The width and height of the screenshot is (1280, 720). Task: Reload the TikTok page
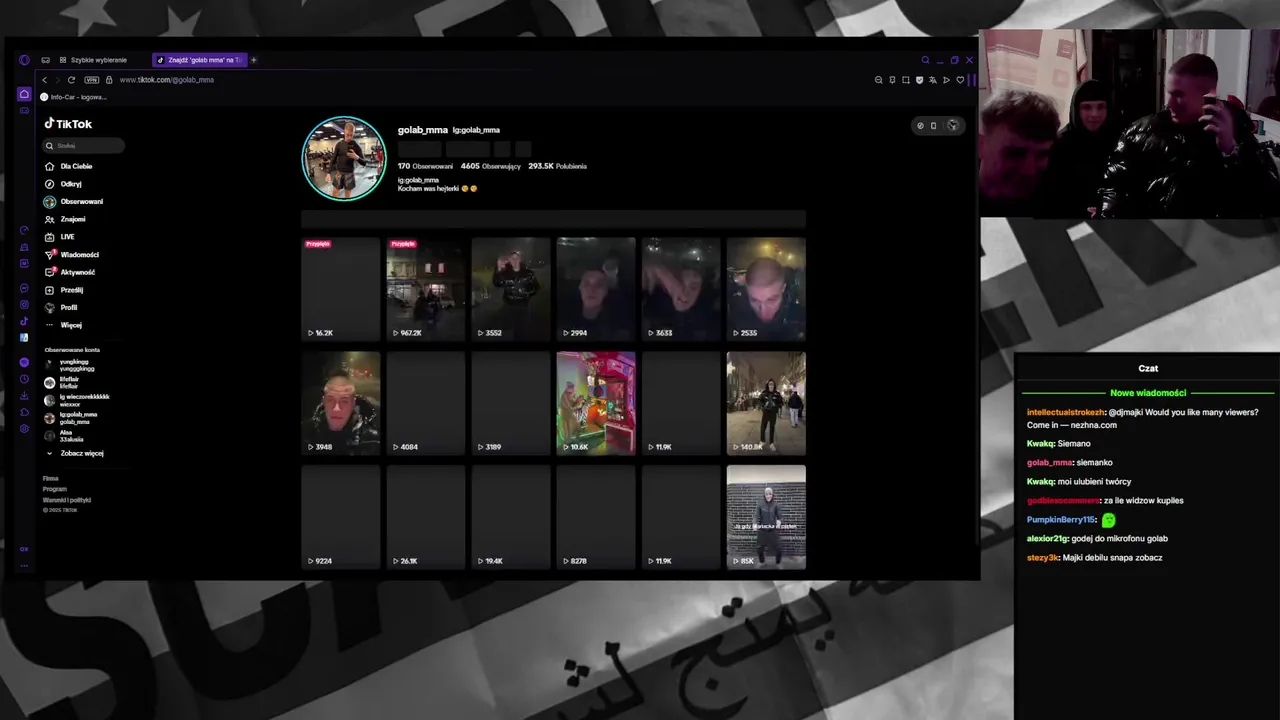point(71,80)
